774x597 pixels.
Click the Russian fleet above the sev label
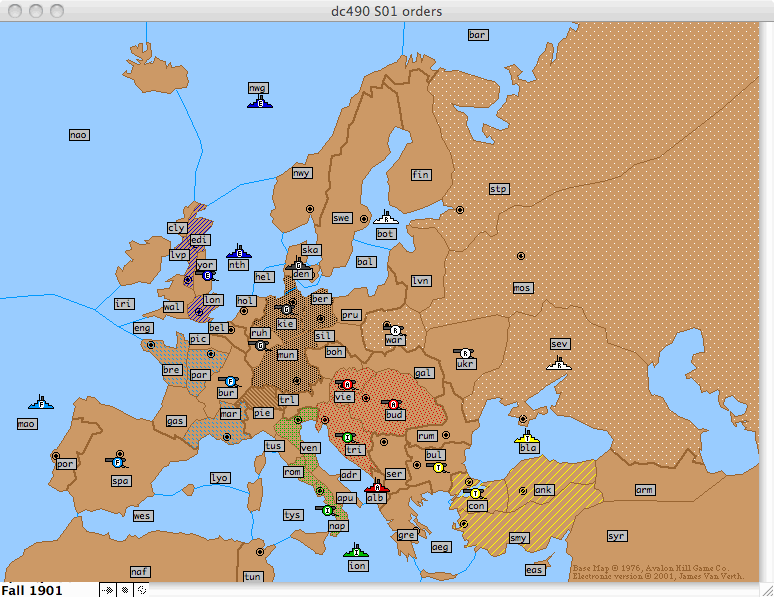coord(559,362)
